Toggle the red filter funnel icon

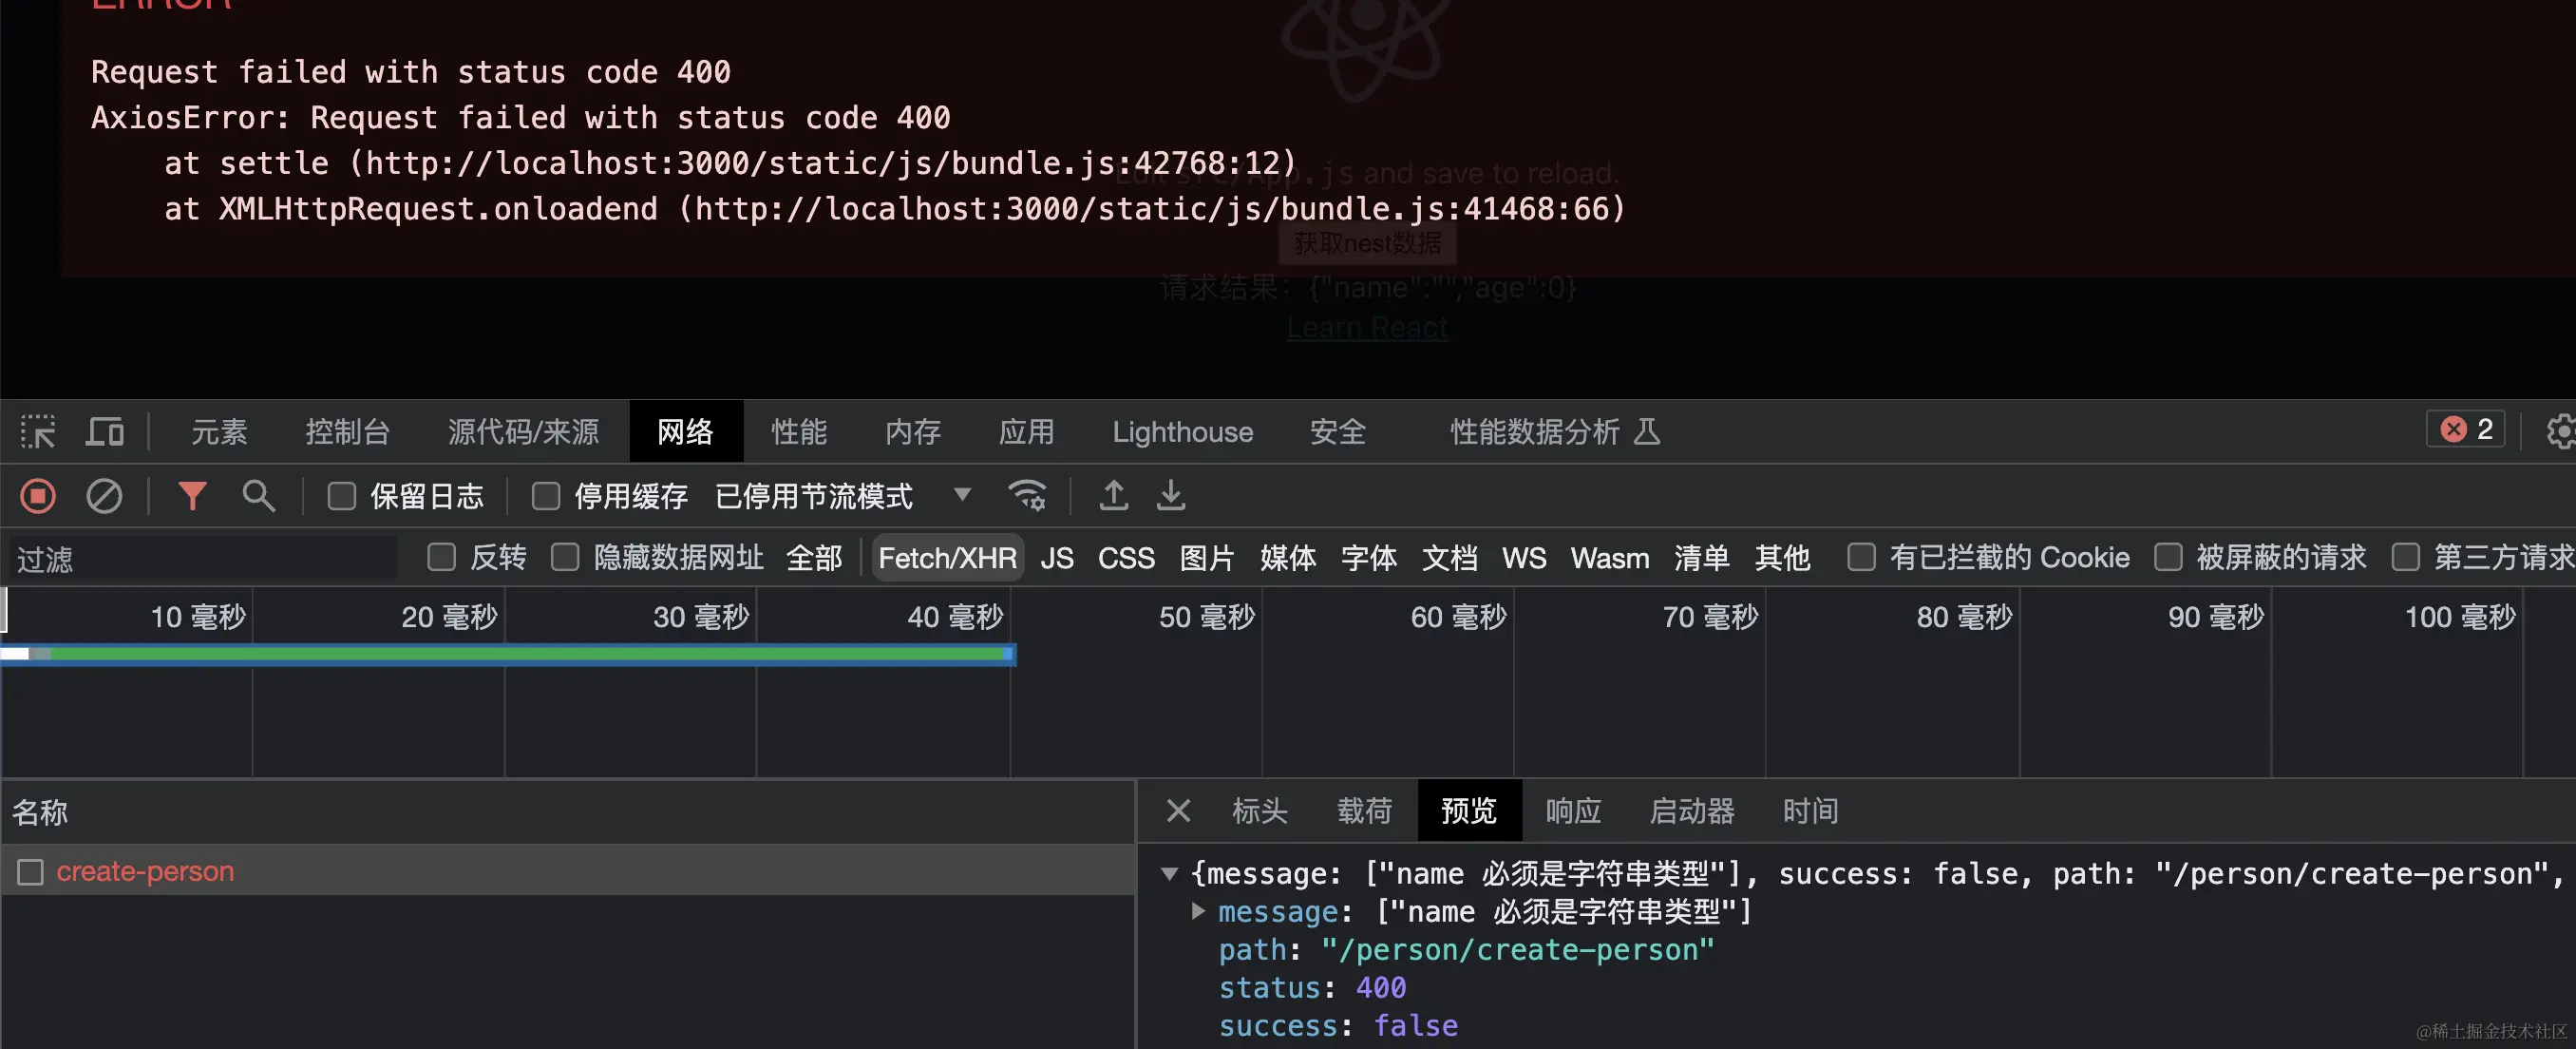[192, 496]
